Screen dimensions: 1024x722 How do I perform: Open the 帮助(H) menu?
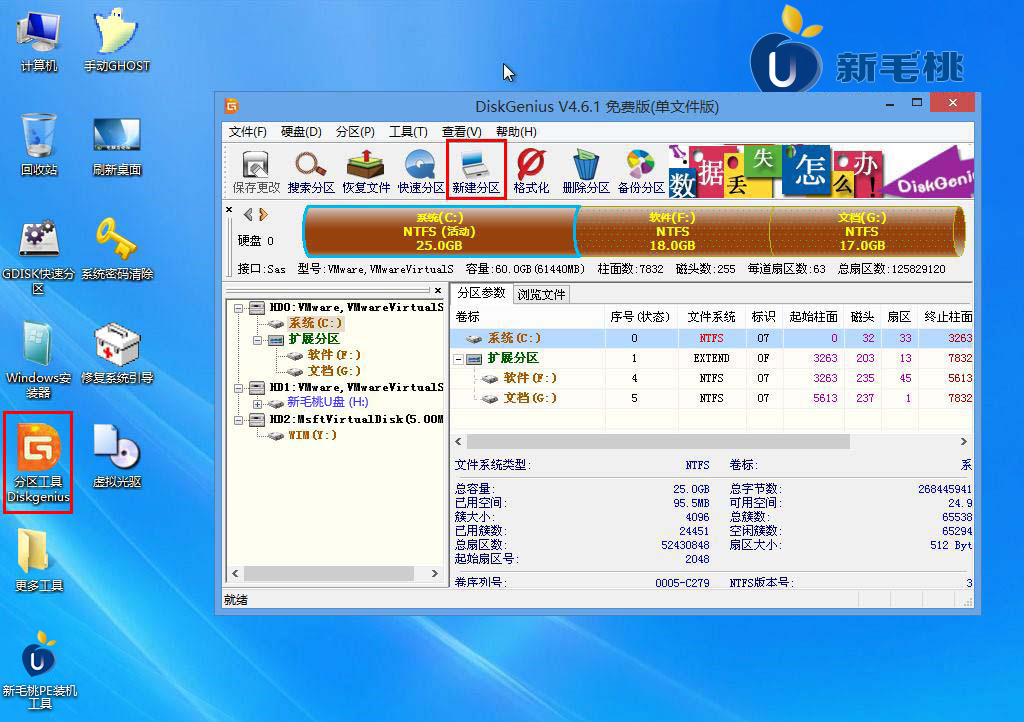516,132
